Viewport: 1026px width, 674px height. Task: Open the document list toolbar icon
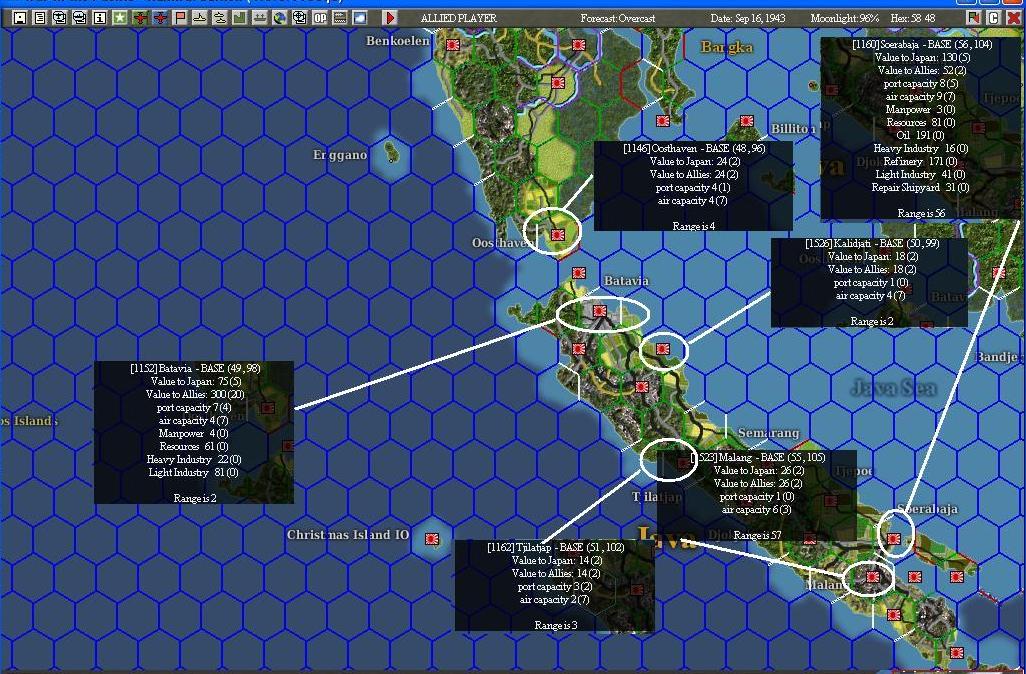pyautogui.click(x=40, y=18)
